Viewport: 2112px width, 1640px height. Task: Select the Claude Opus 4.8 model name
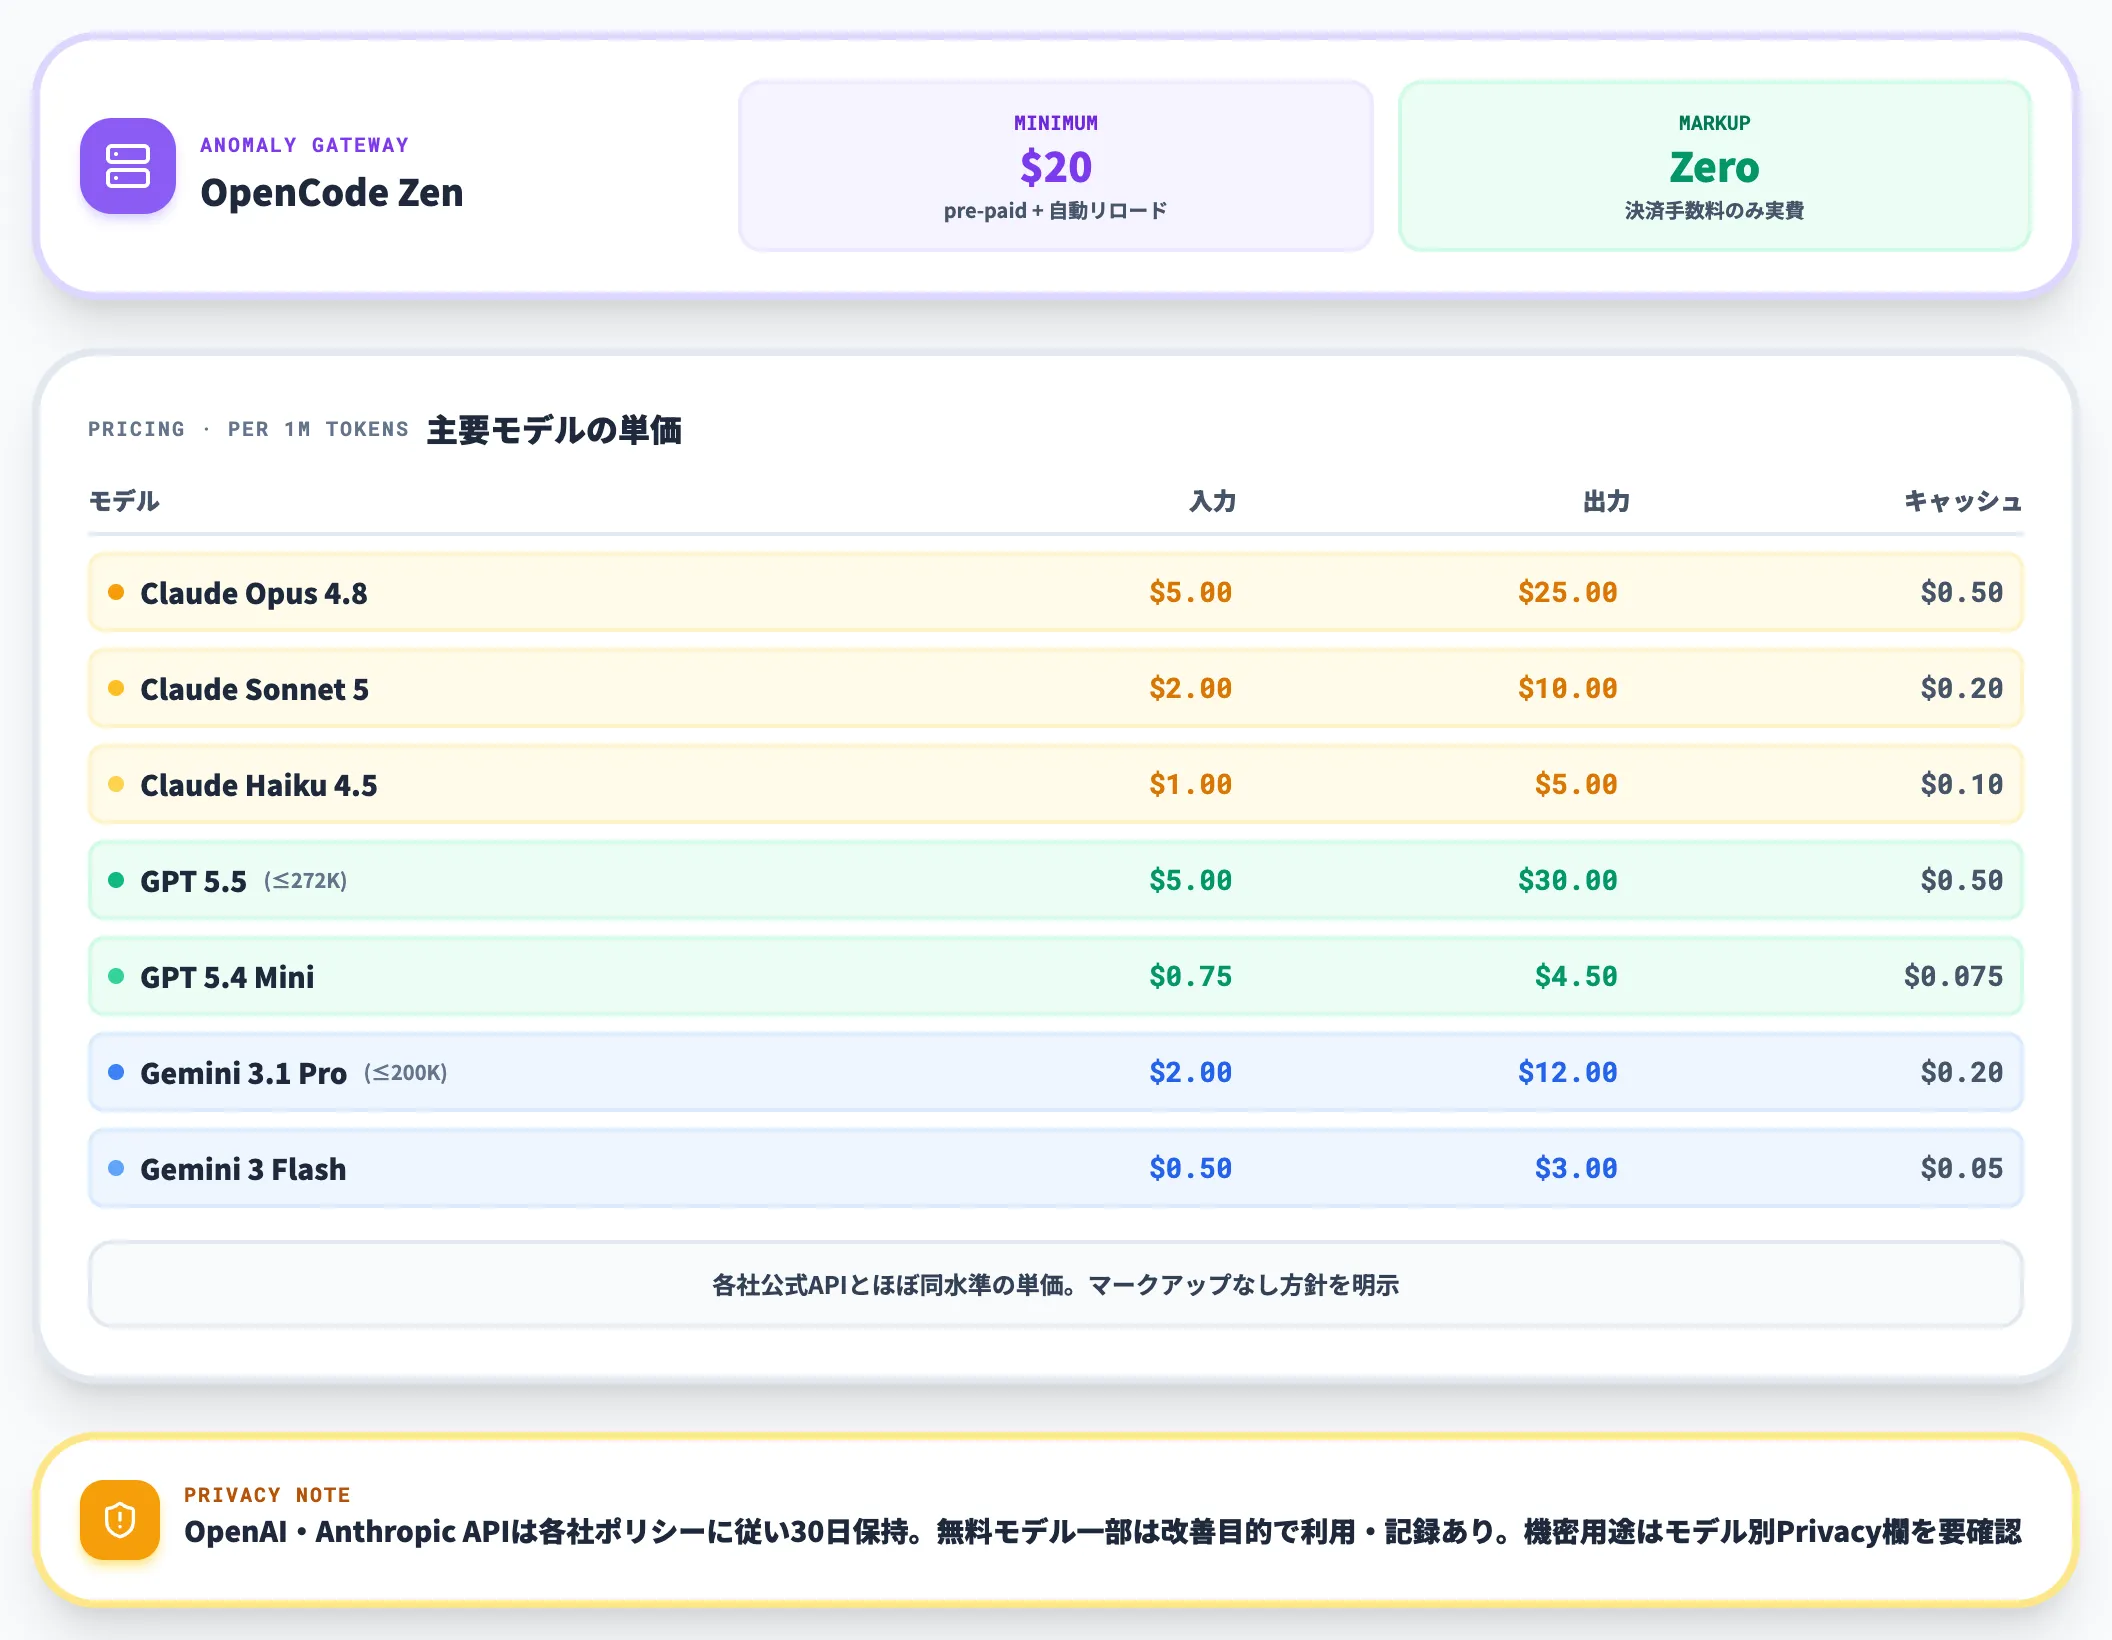pyautogui.click(x=254, y=593)
